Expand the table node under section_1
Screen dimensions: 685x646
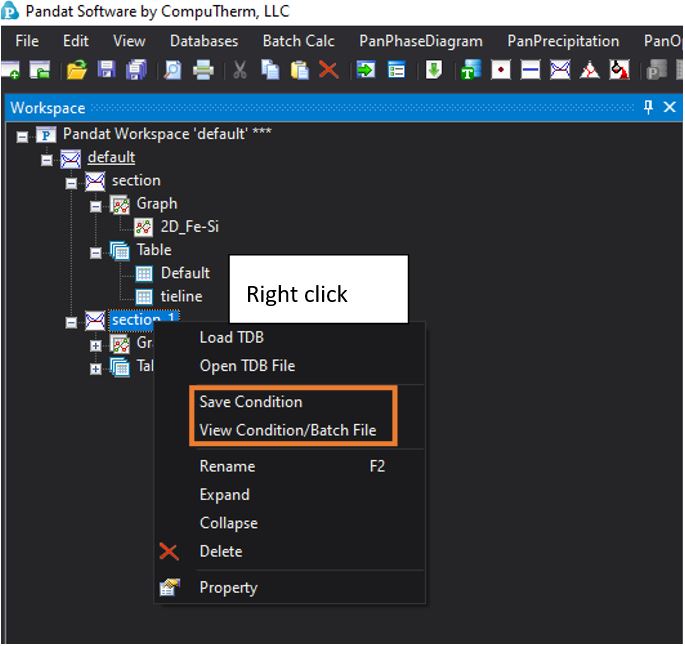(x=96, y=369)
